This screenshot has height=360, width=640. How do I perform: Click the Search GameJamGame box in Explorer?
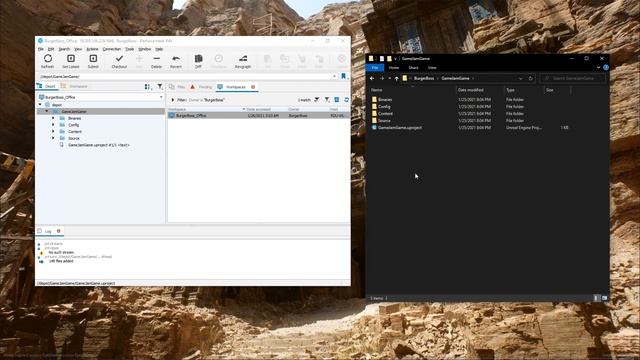pos(573,78)
